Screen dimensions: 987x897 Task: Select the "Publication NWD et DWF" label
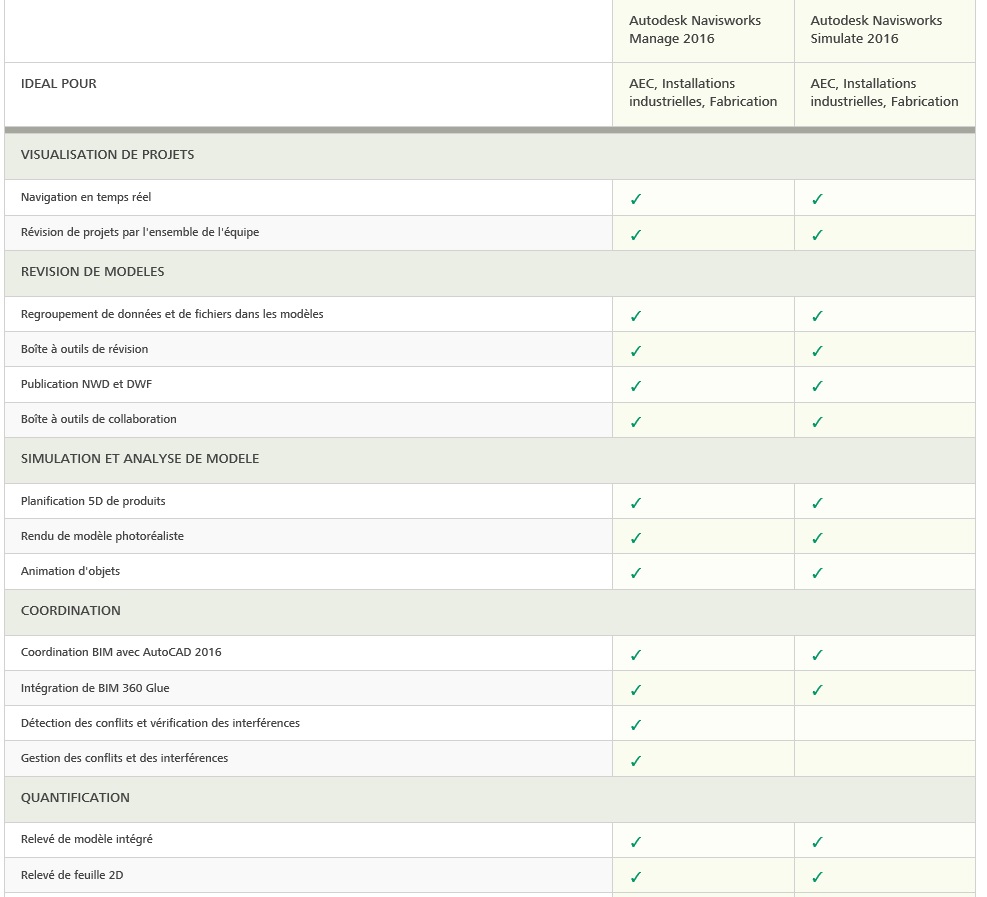[86, 384]
